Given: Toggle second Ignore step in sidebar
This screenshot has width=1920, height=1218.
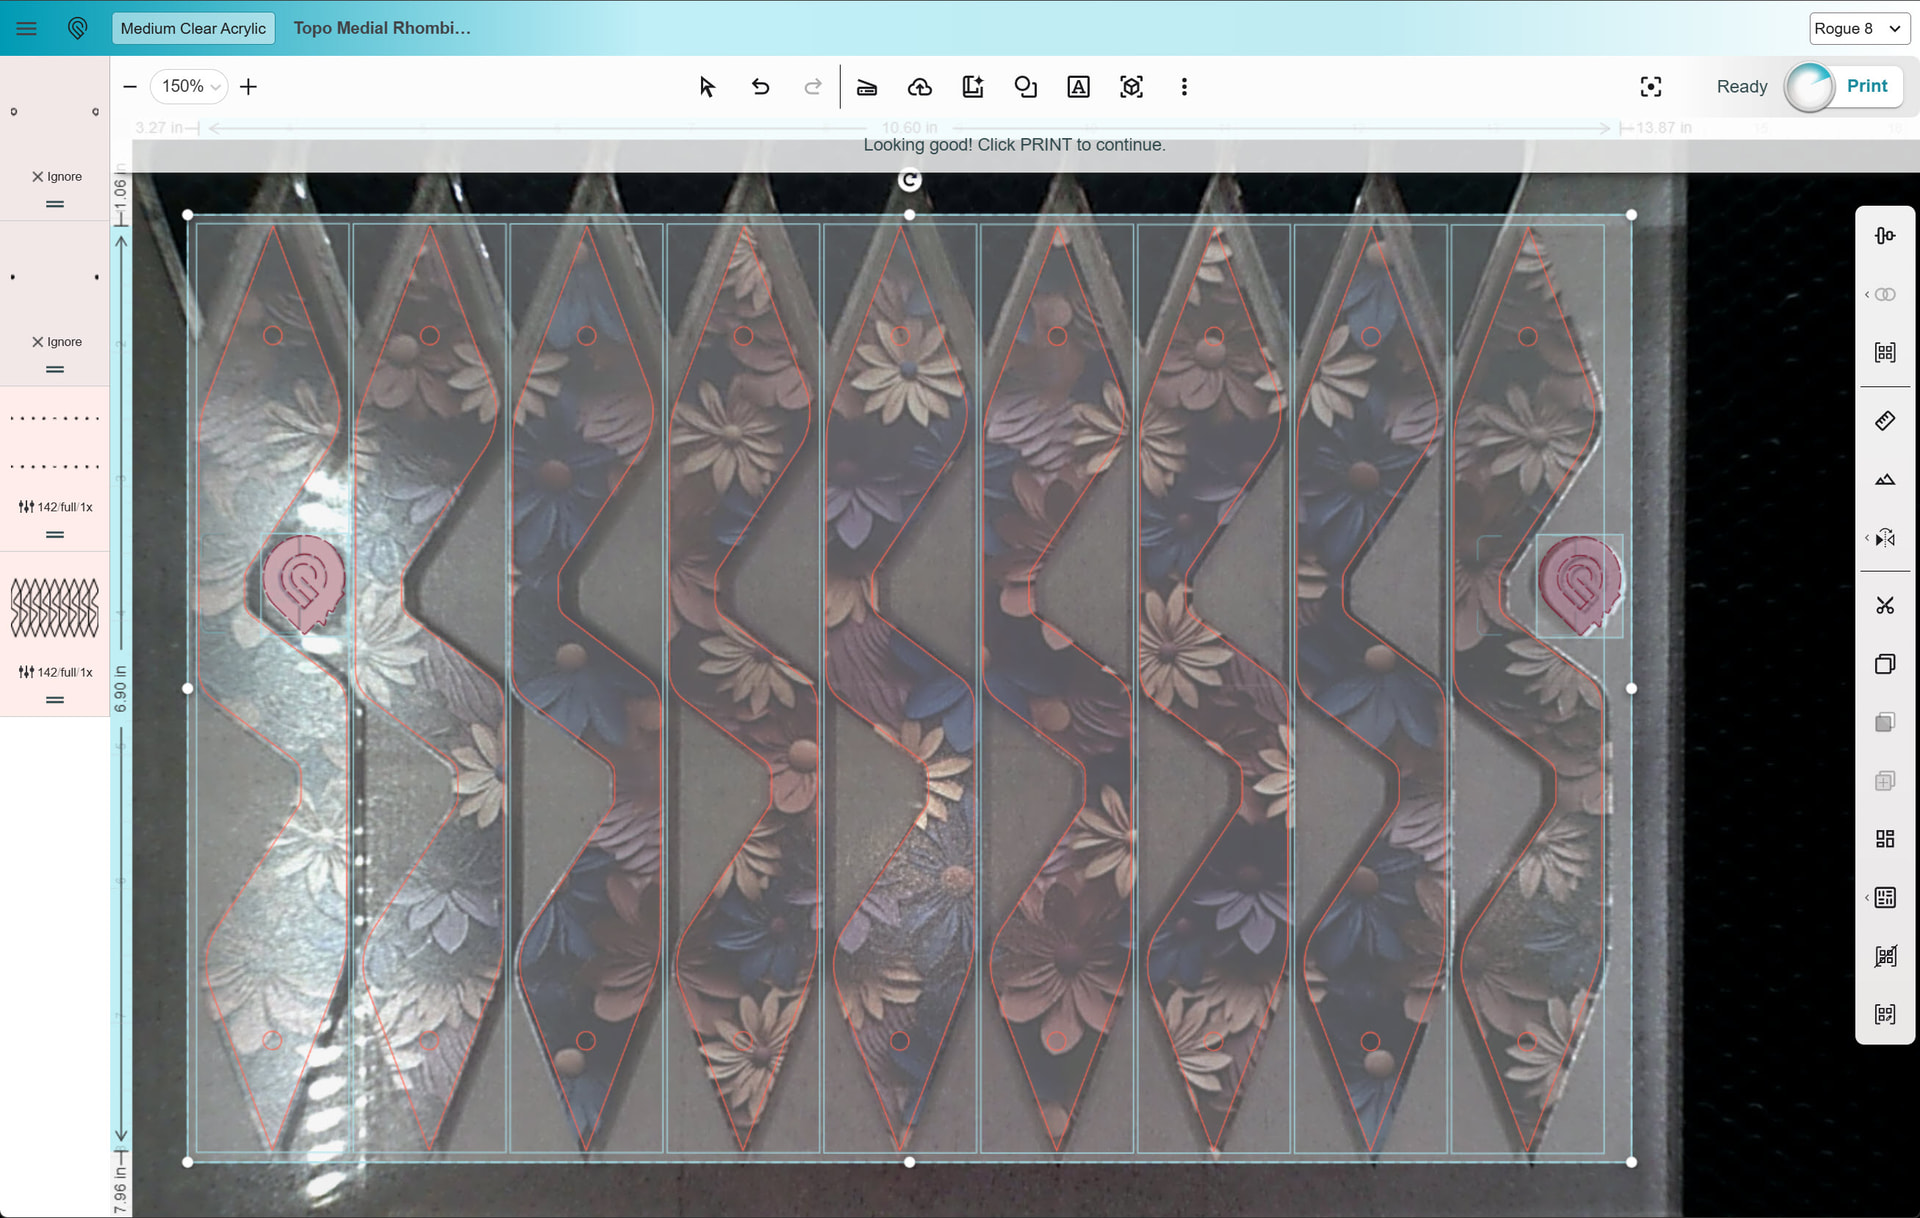Looking at the screenshot, I should (56, 342).
